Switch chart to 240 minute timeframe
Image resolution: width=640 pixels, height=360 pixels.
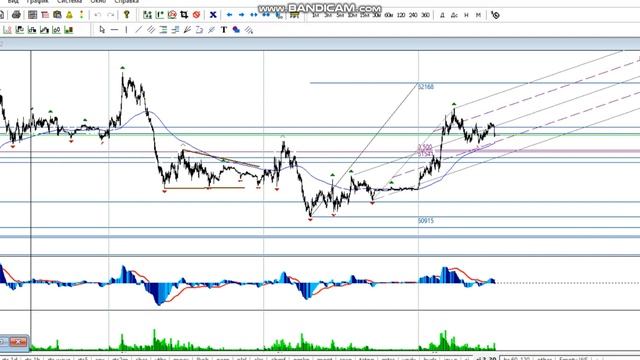pyautogui.click(x=413, y=15)
